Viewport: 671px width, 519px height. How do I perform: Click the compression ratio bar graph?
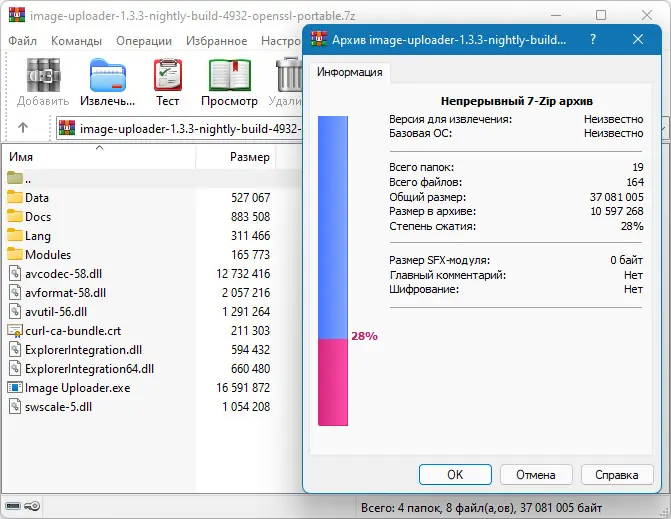[x=333, y=270]
